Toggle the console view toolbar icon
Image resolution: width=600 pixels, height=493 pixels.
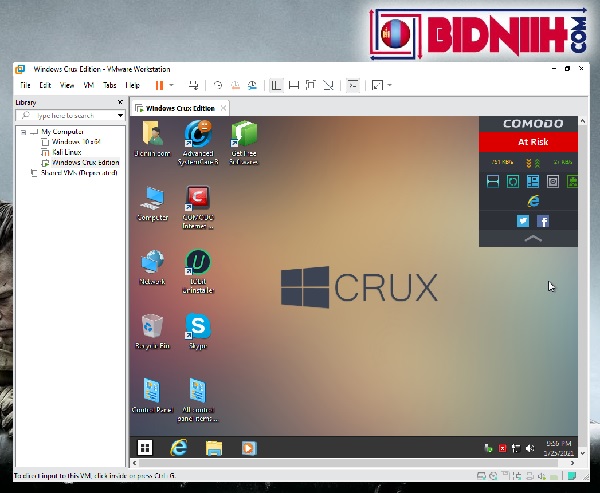[x=352, y=85]
